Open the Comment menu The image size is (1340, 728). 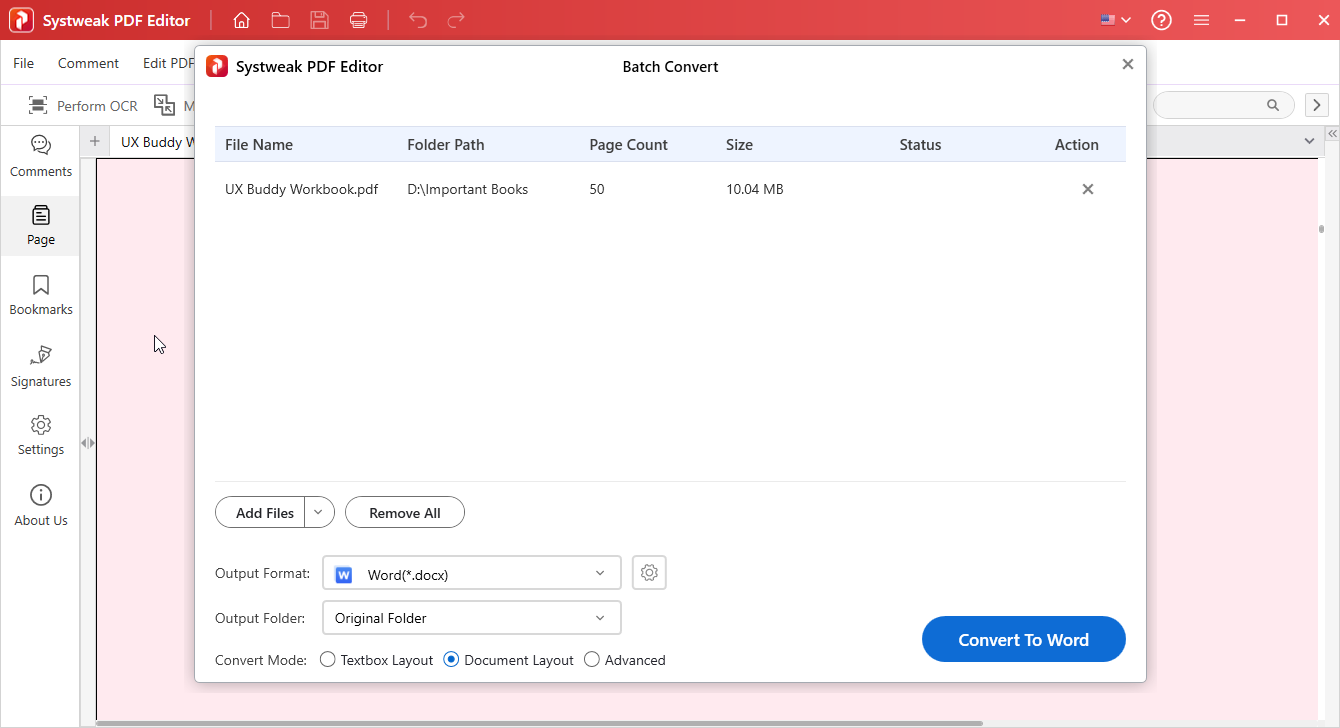[88, 62]
